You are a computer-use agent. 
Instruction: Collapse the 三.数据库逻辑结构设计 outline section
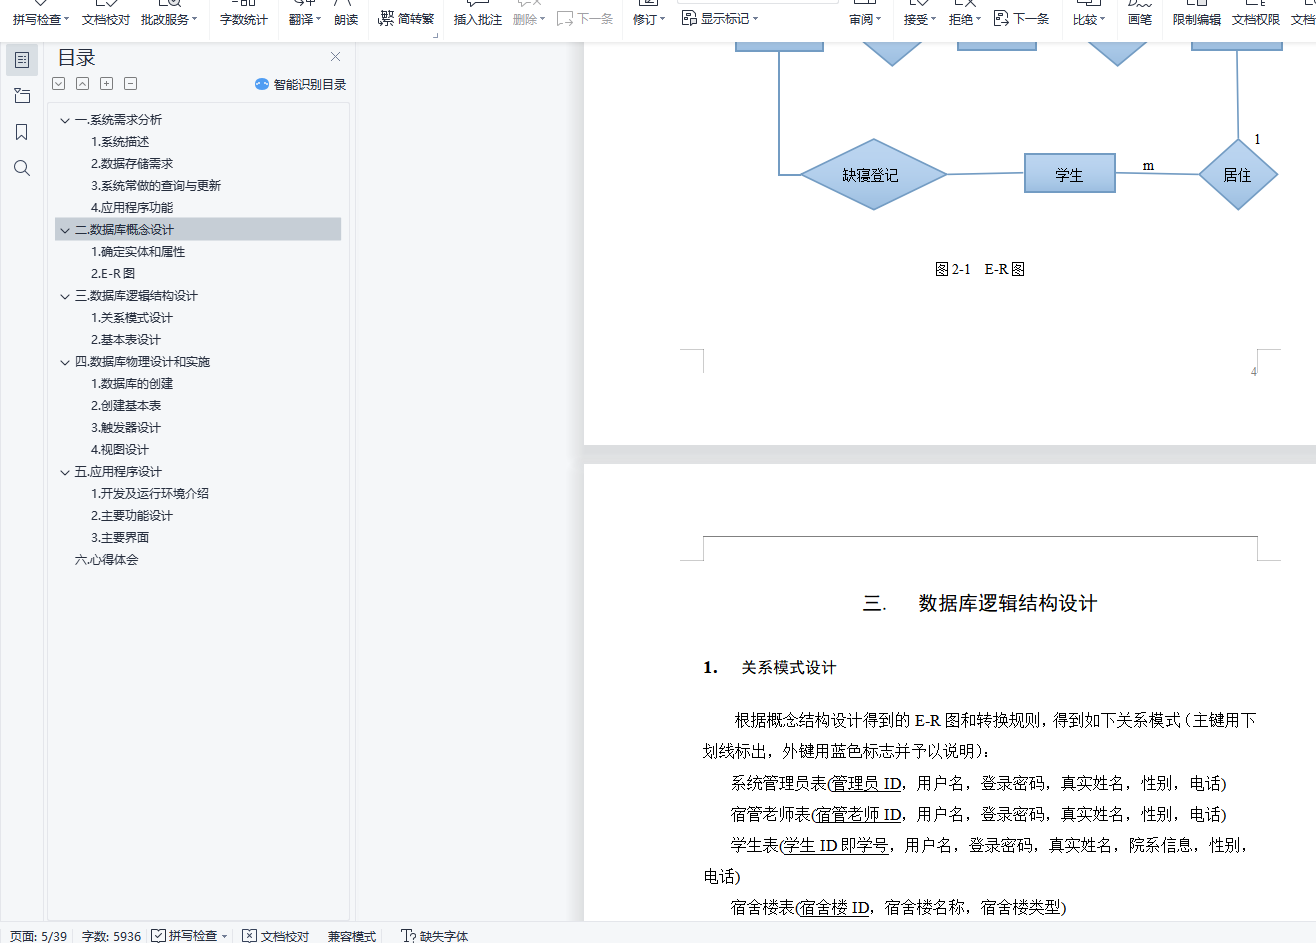click(65, 296)
